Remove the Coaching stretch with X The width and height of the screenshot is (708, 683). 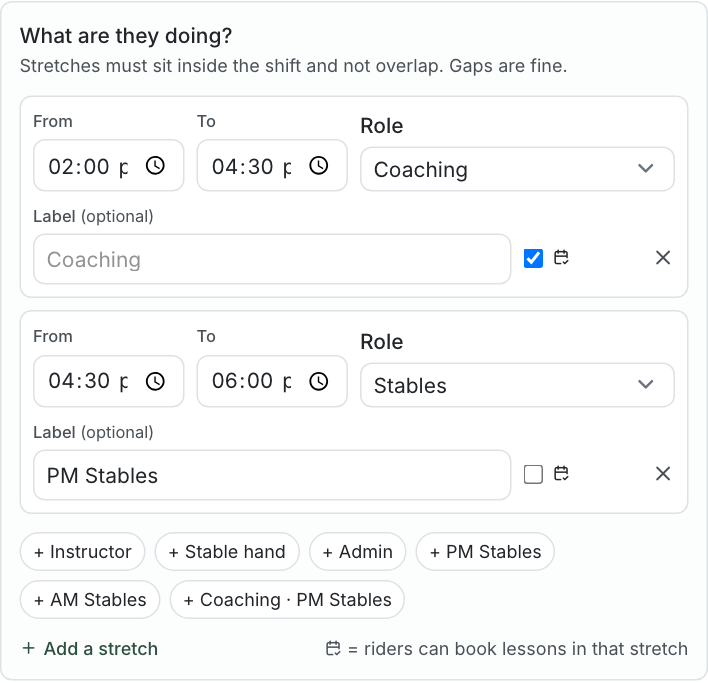[x=663, y=258]
